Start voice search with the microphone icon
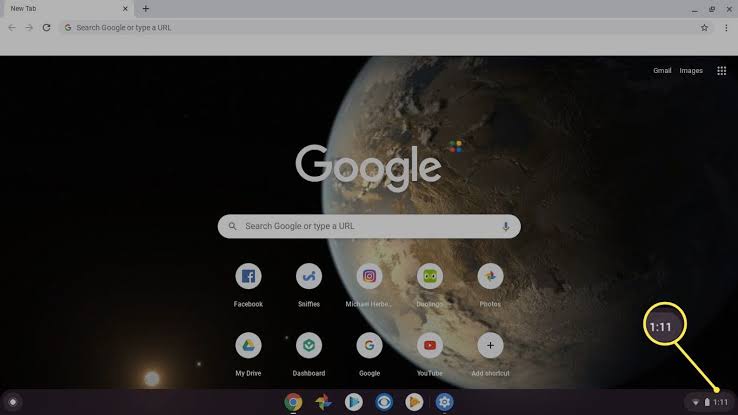The width and height of the screenshot is (738, 415). click(505, 226)
